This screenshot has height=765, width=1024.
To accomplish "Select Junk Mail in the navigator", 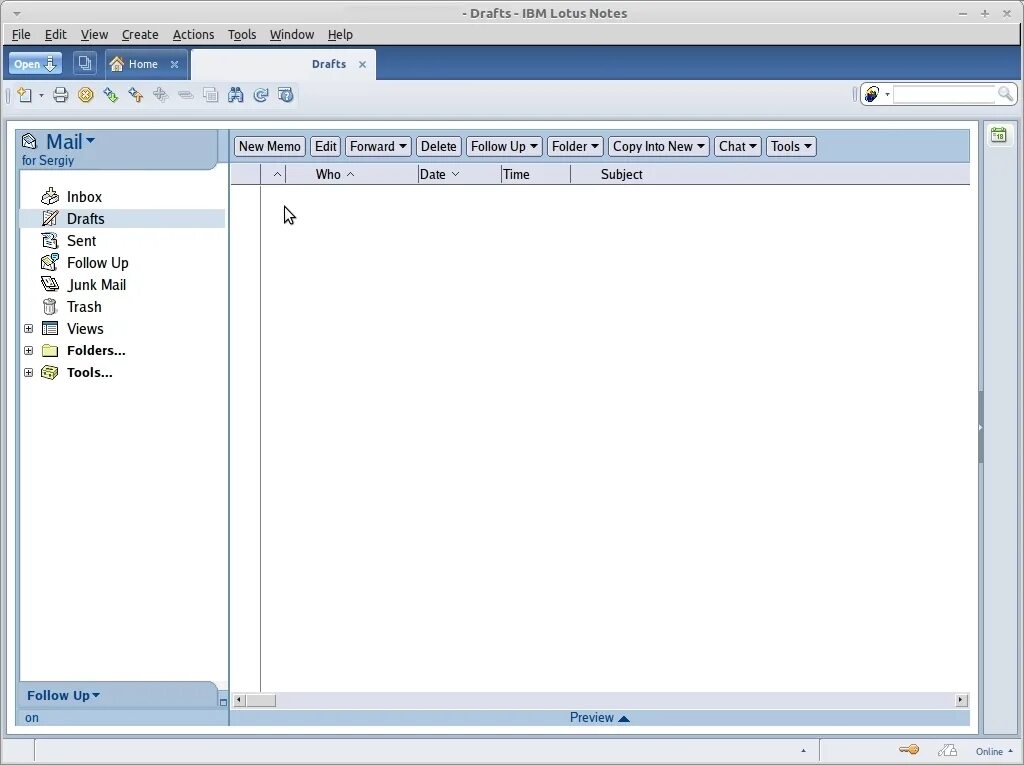I will (96, 285).
